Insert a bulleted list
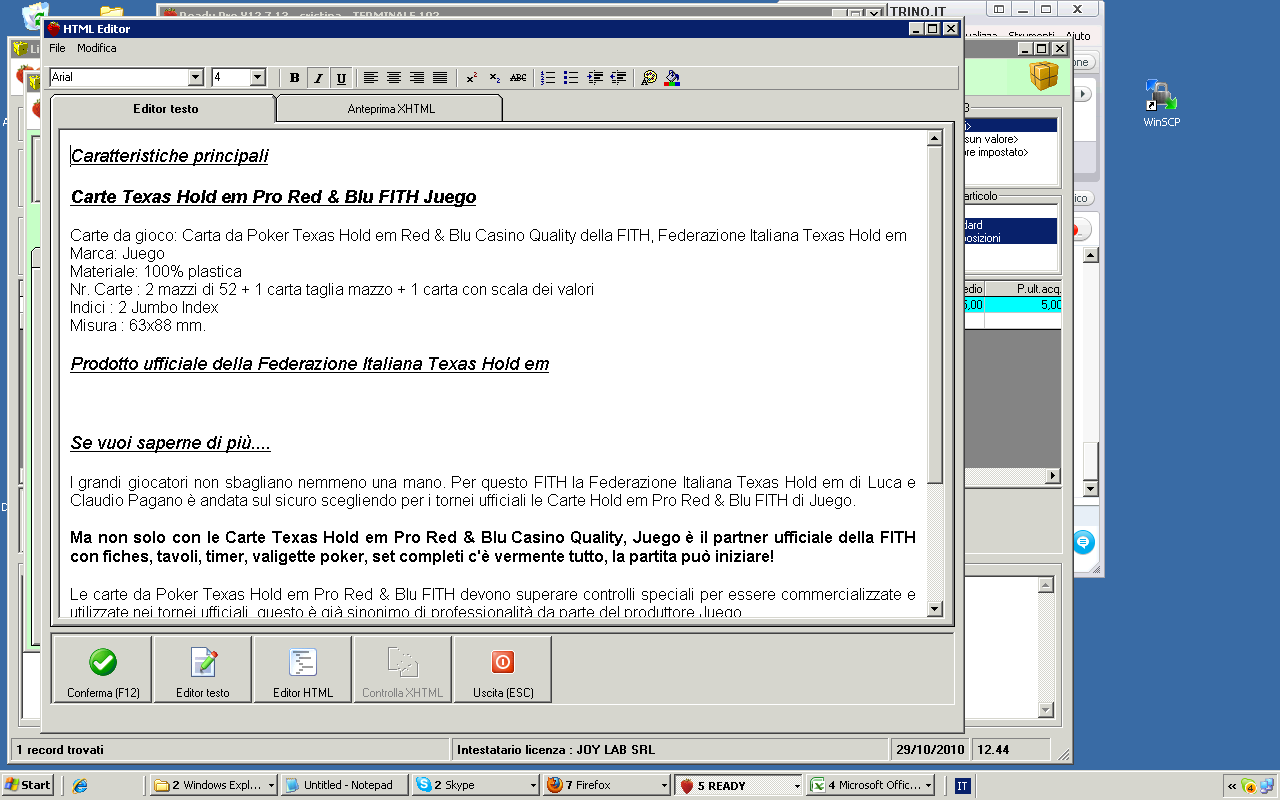 click(x=571, y=78)
